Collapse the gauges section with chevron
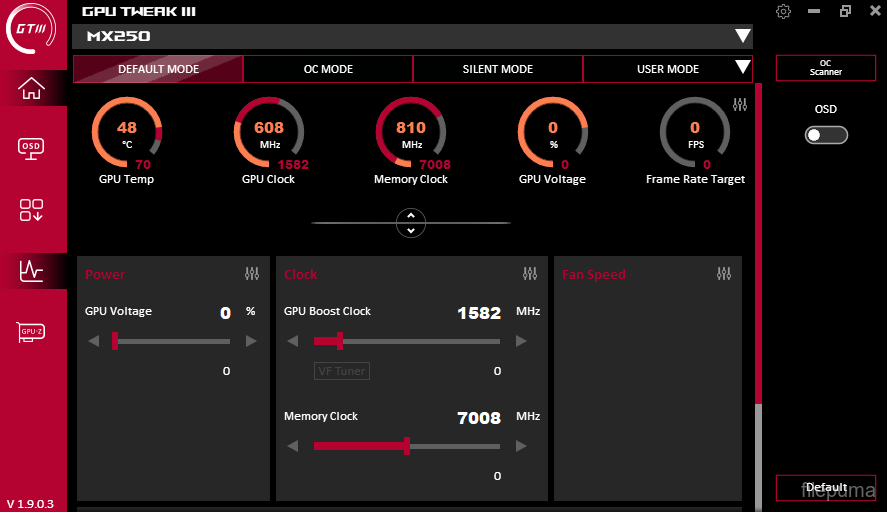The height and width of the screenshot is (512, 887). [411, 223]
